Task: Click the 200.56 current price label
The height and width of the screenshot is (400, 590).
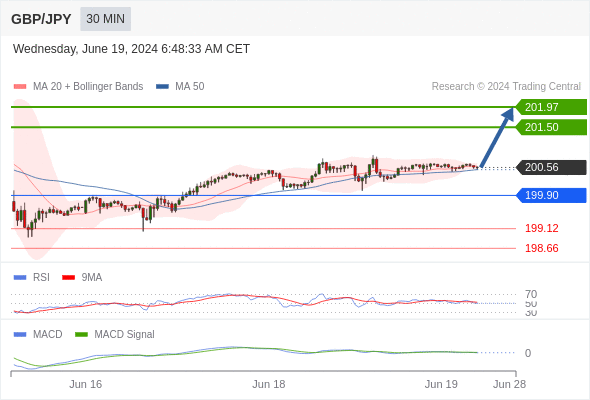Action: click(551, 167)
